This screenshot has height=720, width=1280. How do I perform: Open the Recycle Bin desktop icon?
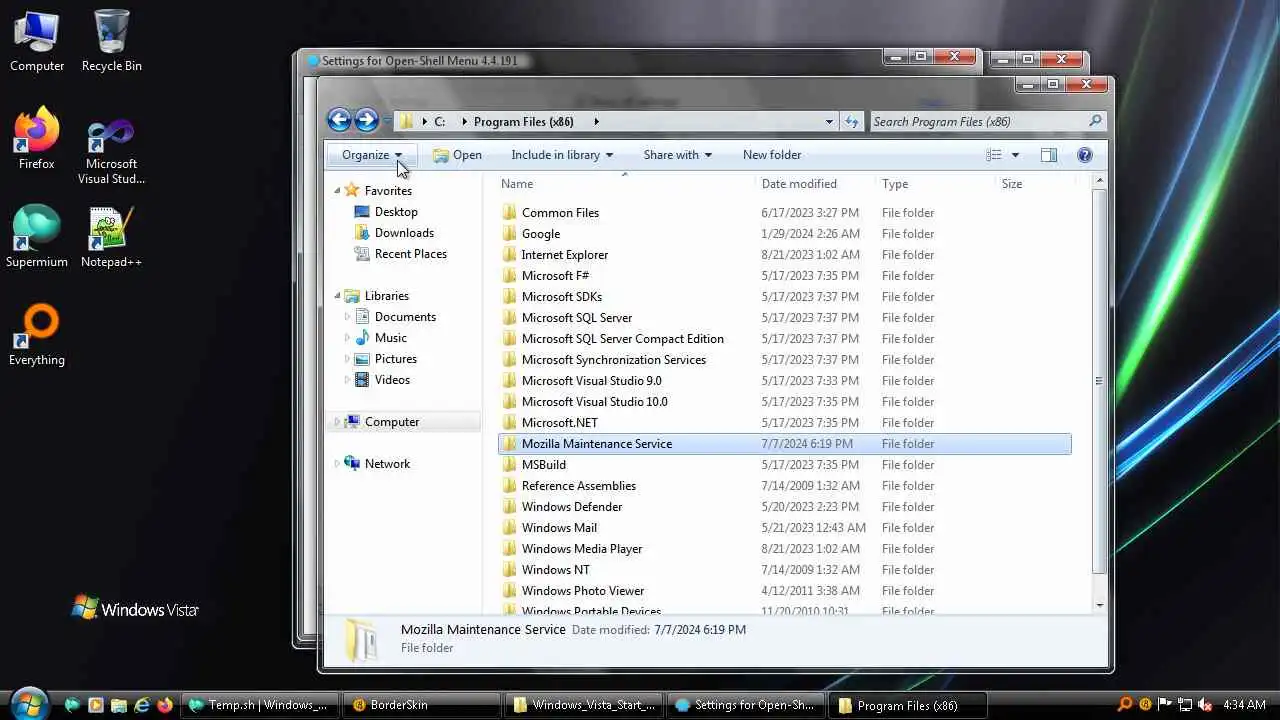point(111,42)
